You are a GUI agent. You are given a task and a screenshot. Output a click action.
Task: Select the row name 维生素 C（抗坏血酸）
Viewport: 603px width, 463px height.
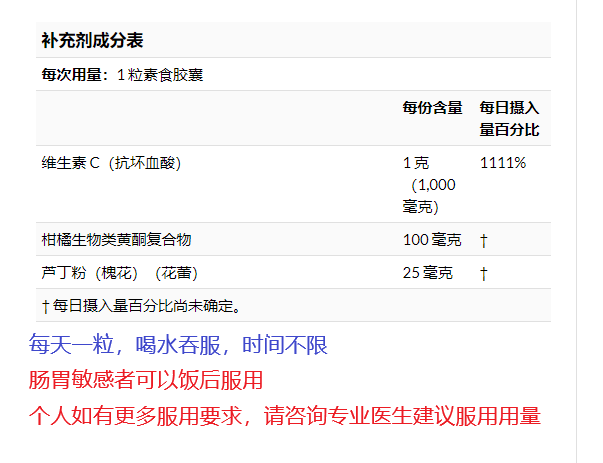pos(111,163)
